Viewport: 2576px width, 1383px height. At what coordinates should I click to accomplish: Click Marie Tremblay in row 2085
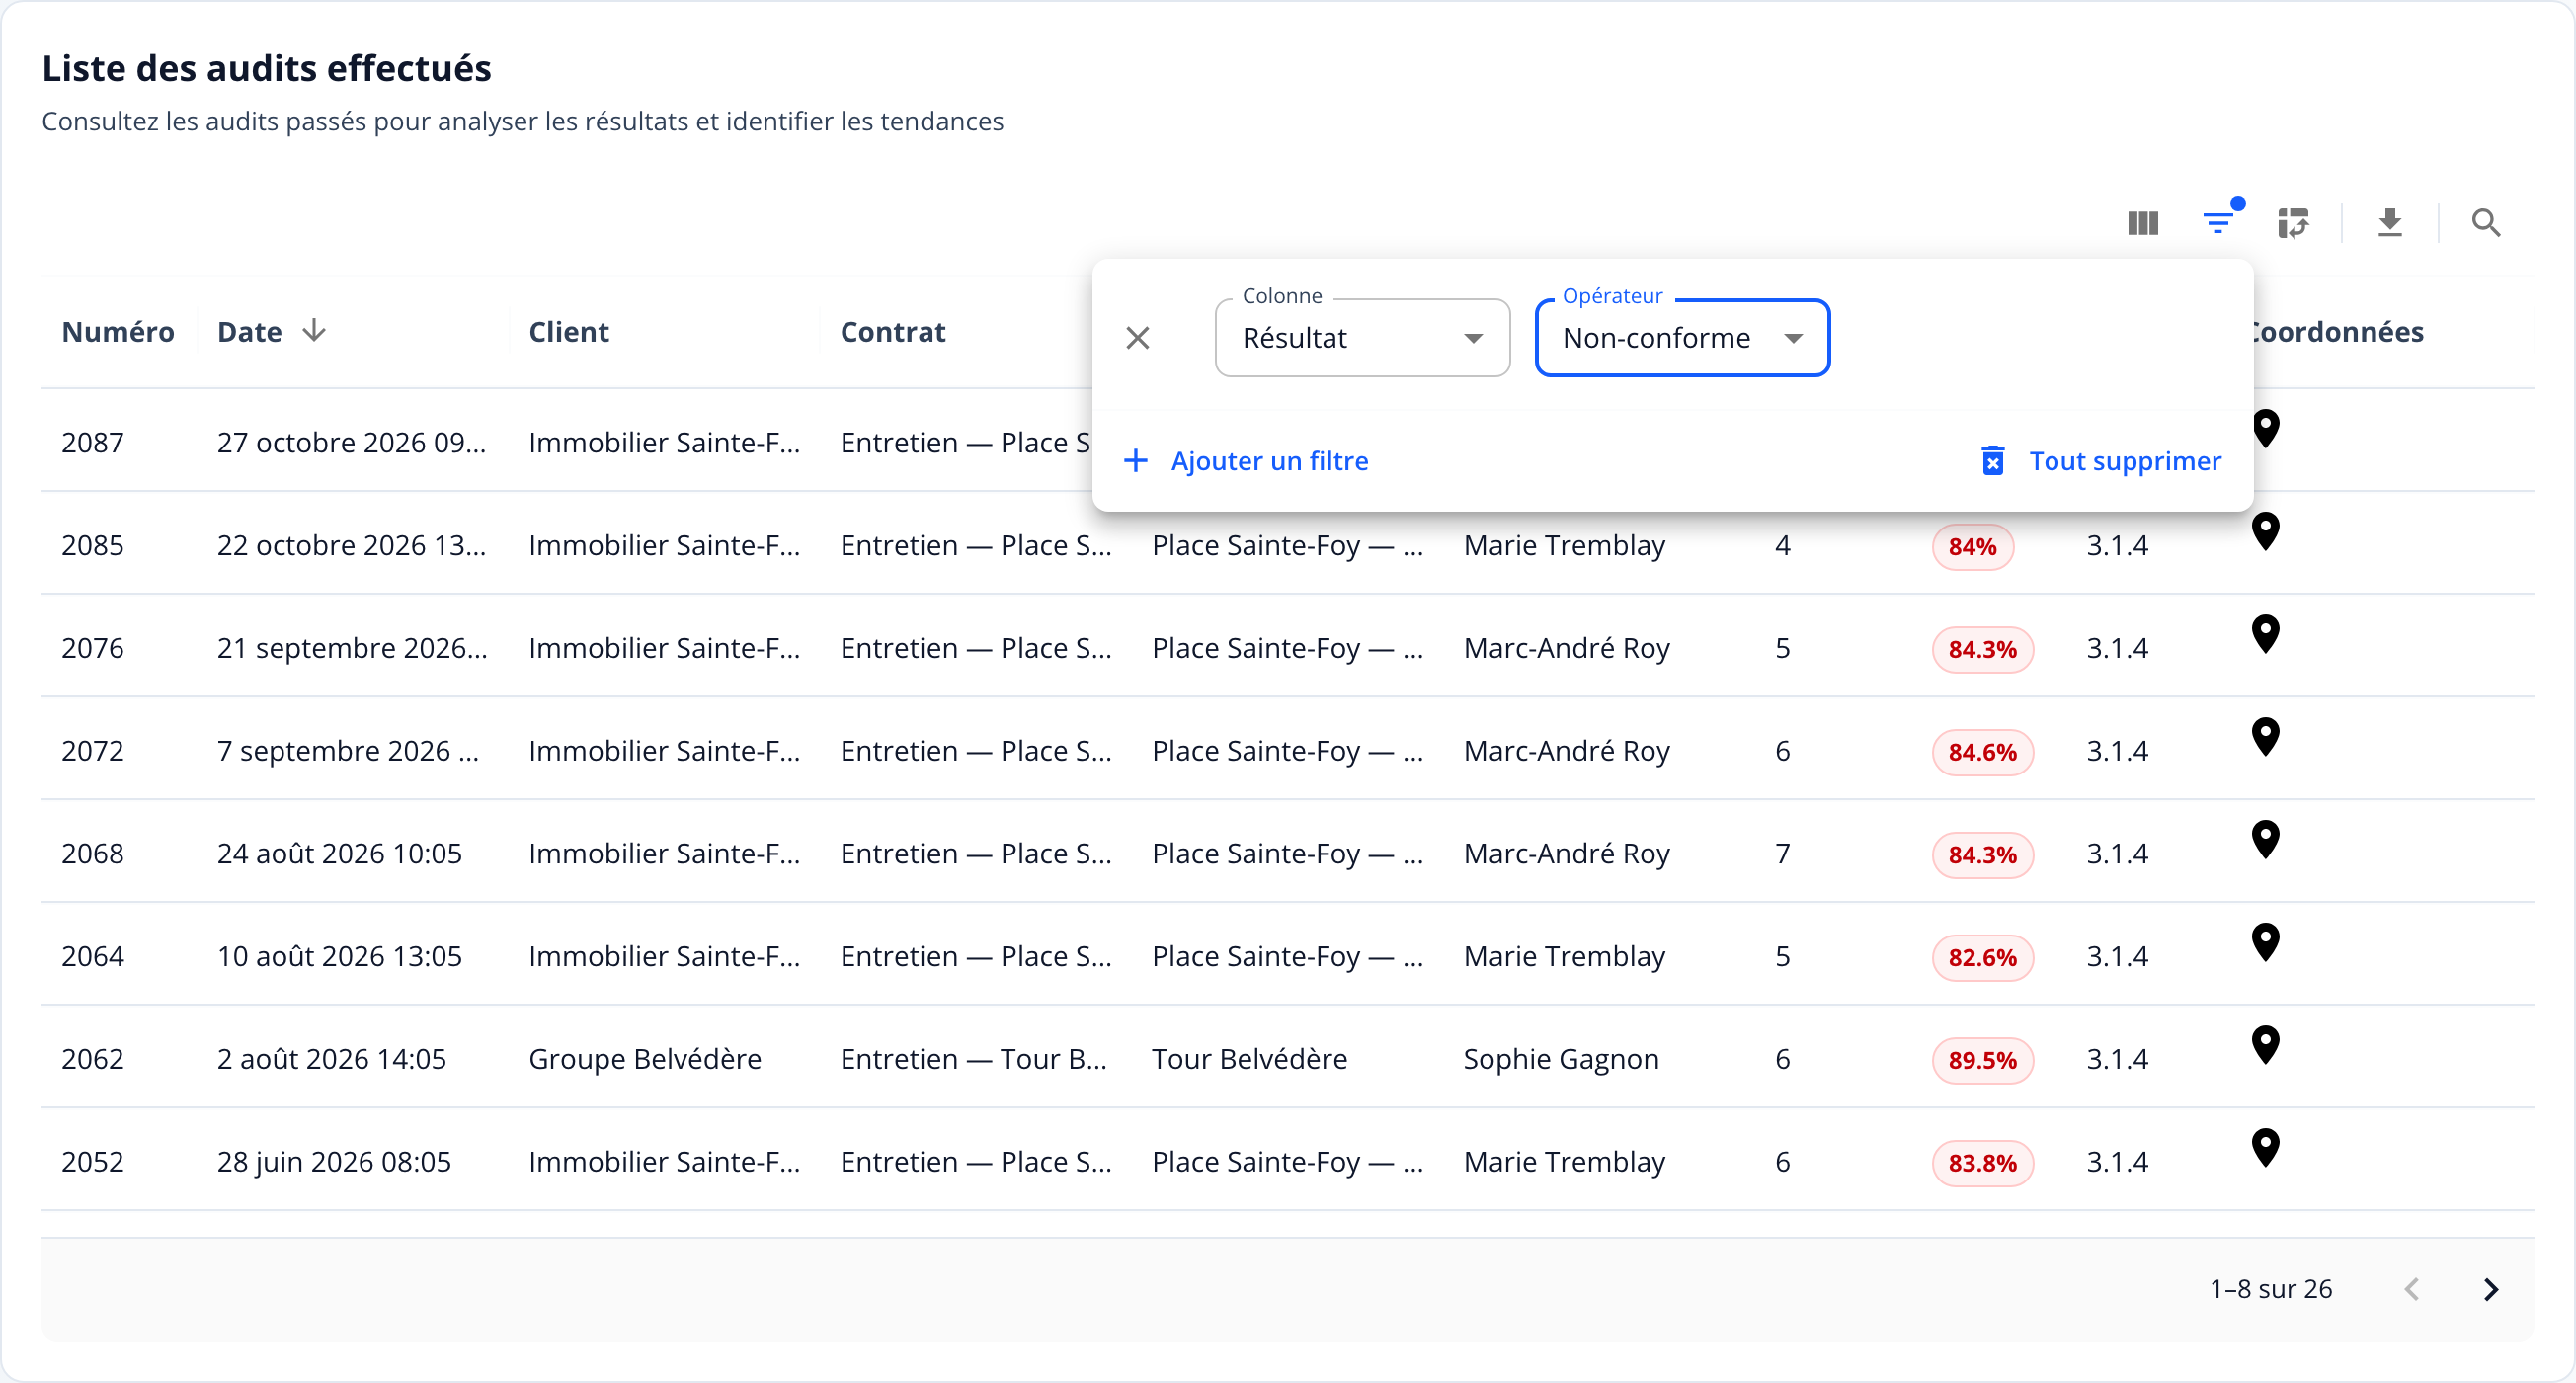pyautogui.click(x=1564, y=546)
